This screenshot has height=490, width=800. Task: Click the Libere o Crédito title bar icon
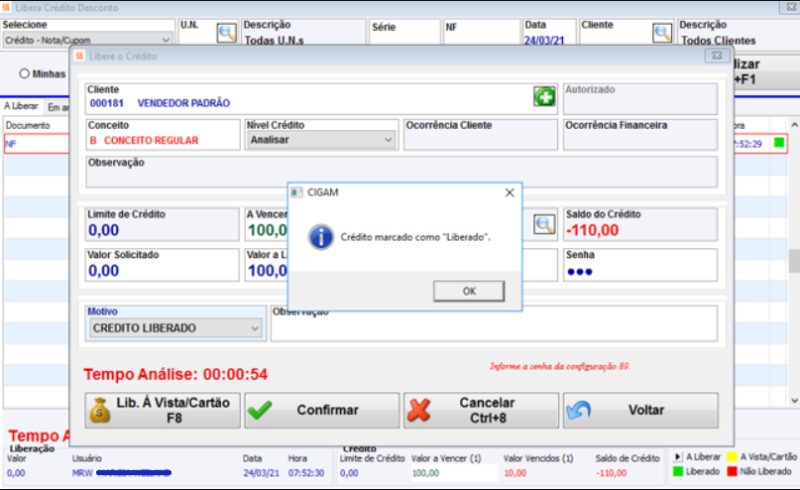coord(79,56)
